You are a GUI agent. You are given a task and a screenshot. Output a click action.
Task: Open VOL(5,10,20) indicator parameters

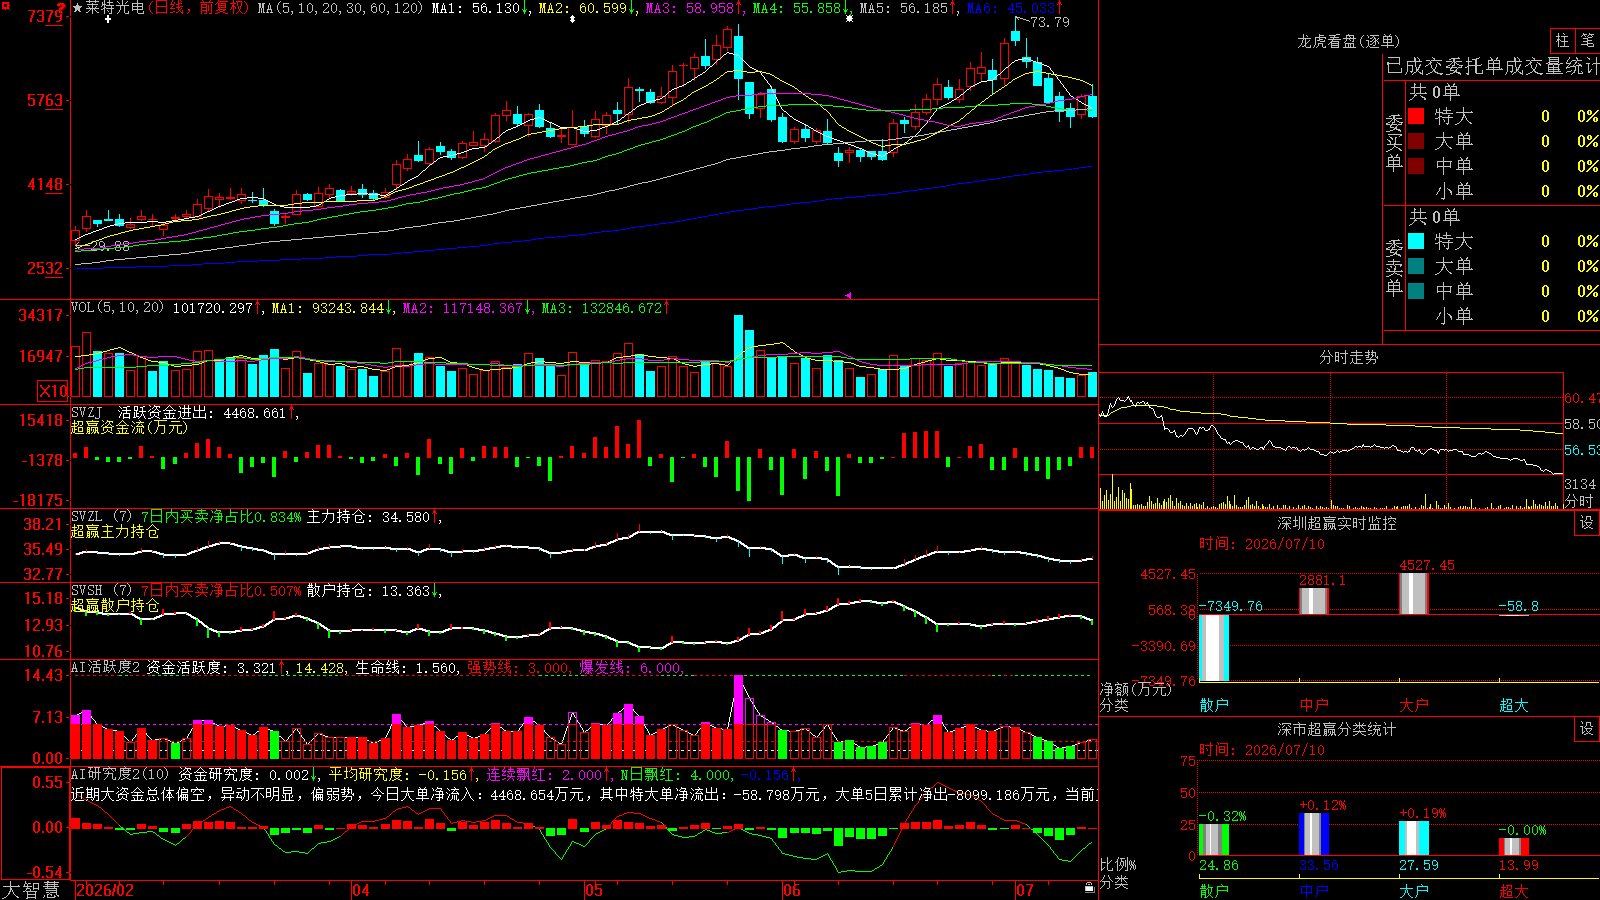coord(117,307)
